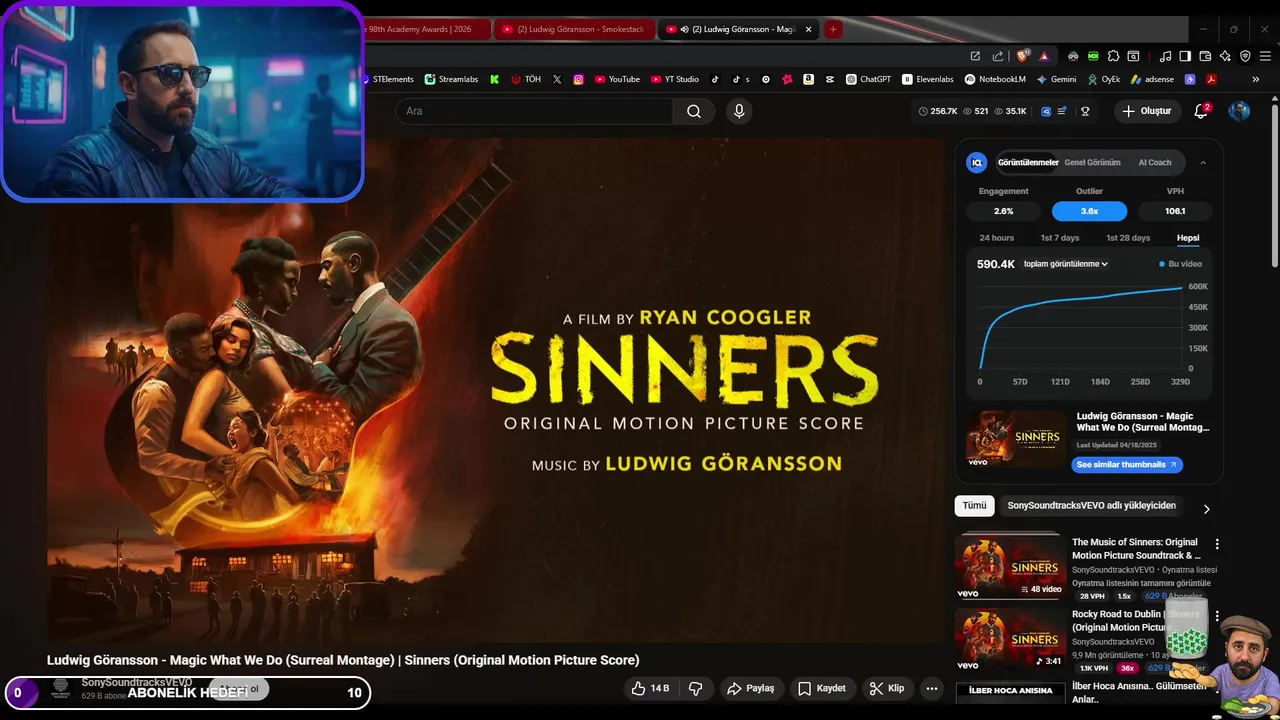Show more filter chips with right chevron
This screenshot has height=720, width=1280.
pos(1206,508)
